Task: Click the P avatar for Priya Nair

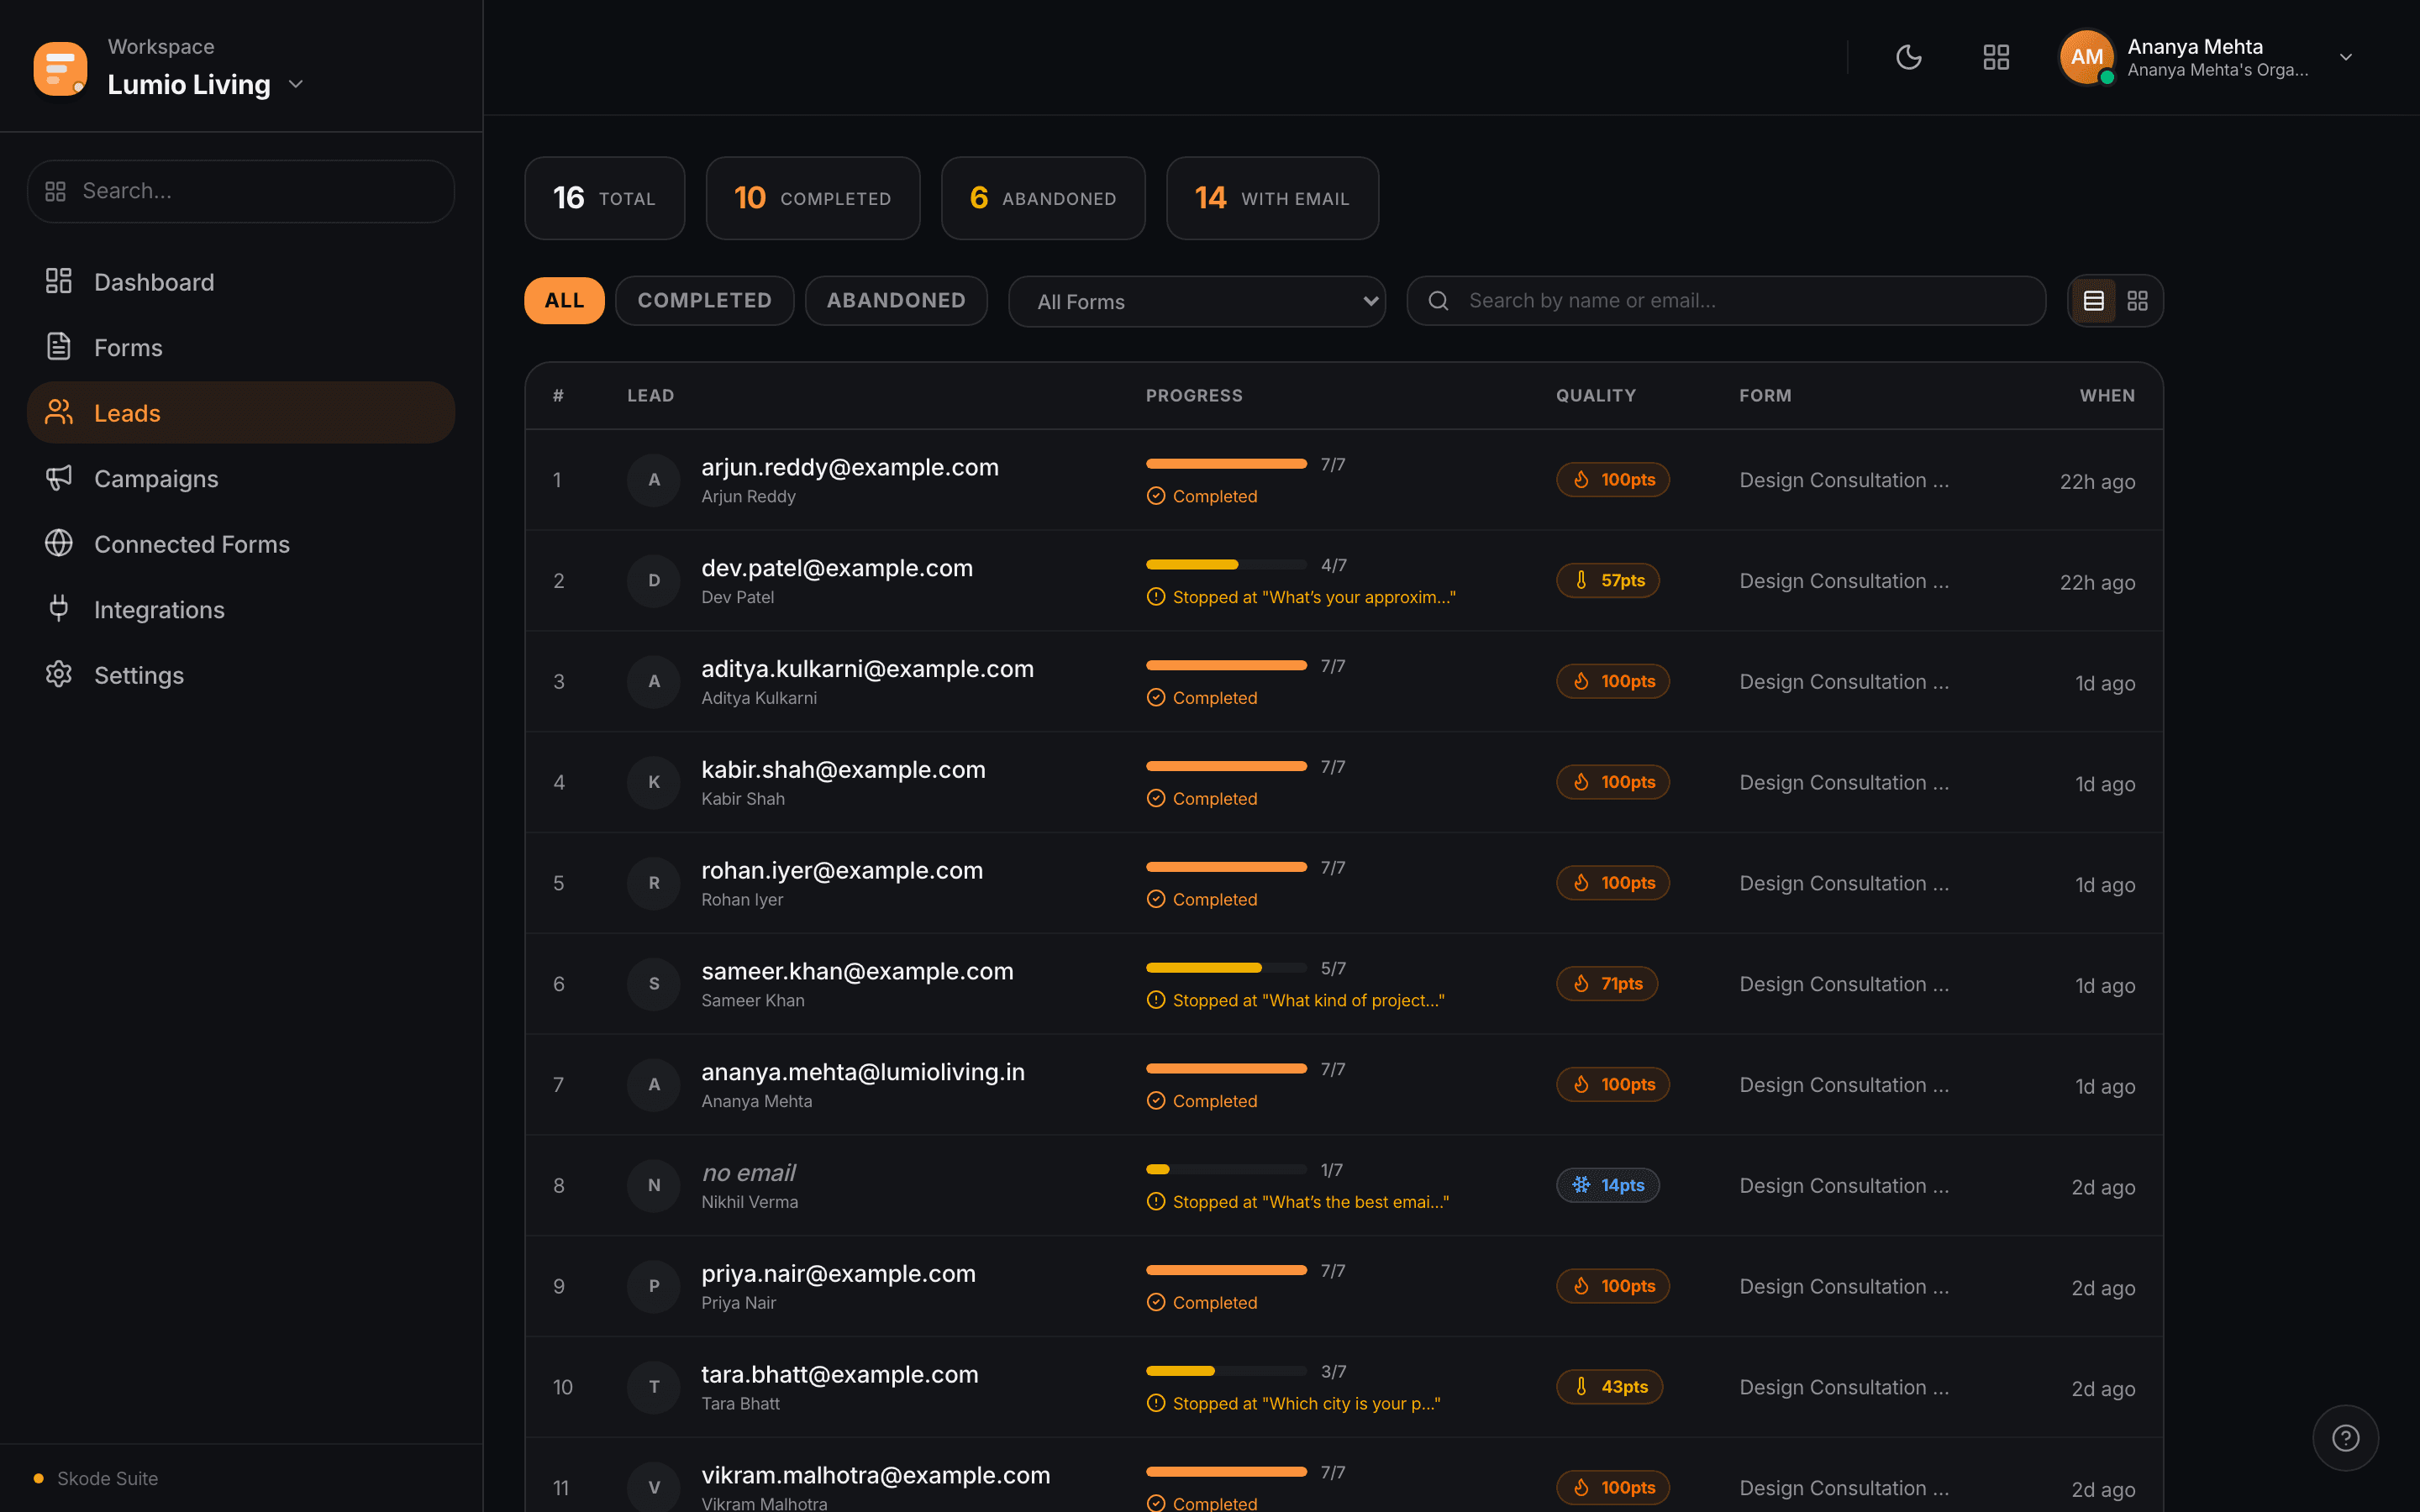Action: click(654, 1286)
